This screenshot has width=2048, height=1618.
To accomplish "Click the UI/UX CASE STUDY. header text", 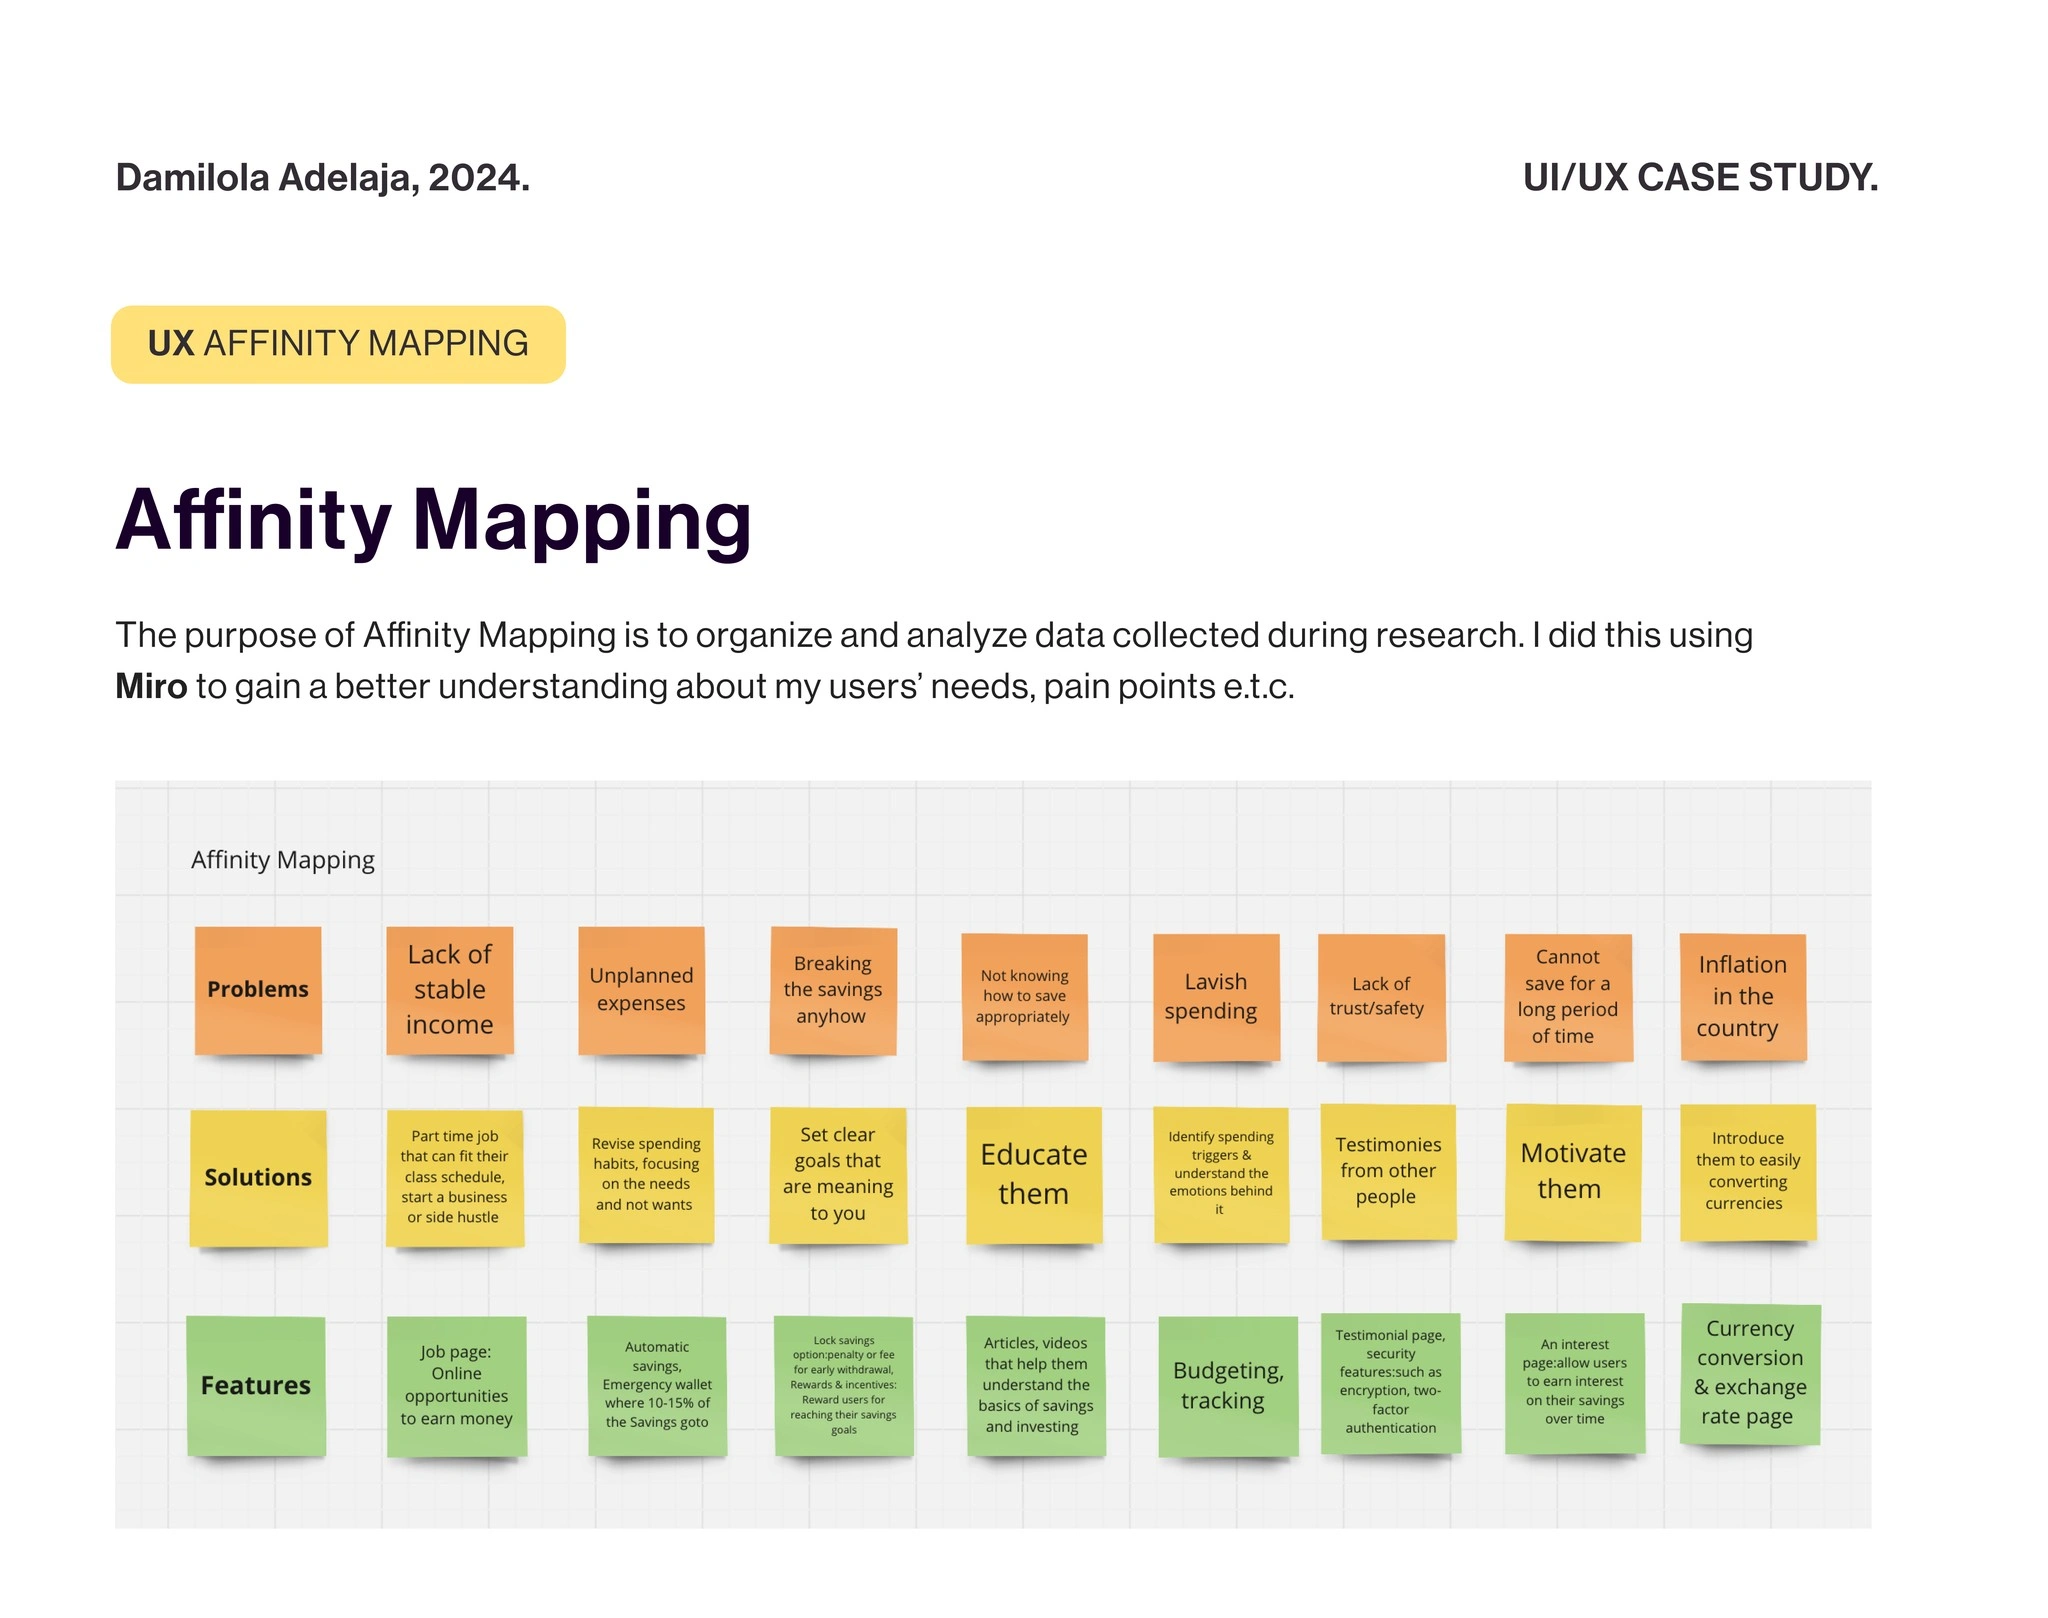I will coord(1700,178).
